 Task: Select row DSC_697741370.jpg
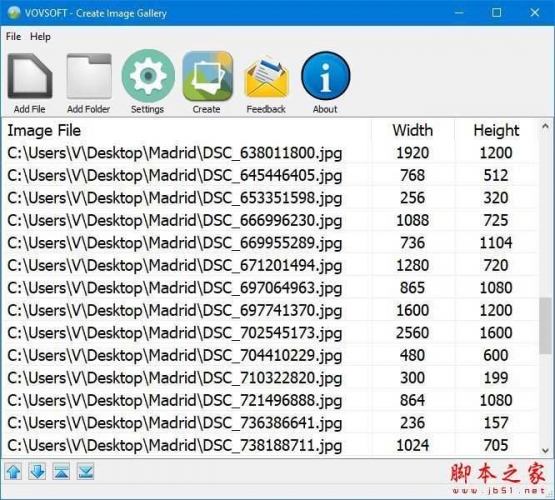click(271, 310)
